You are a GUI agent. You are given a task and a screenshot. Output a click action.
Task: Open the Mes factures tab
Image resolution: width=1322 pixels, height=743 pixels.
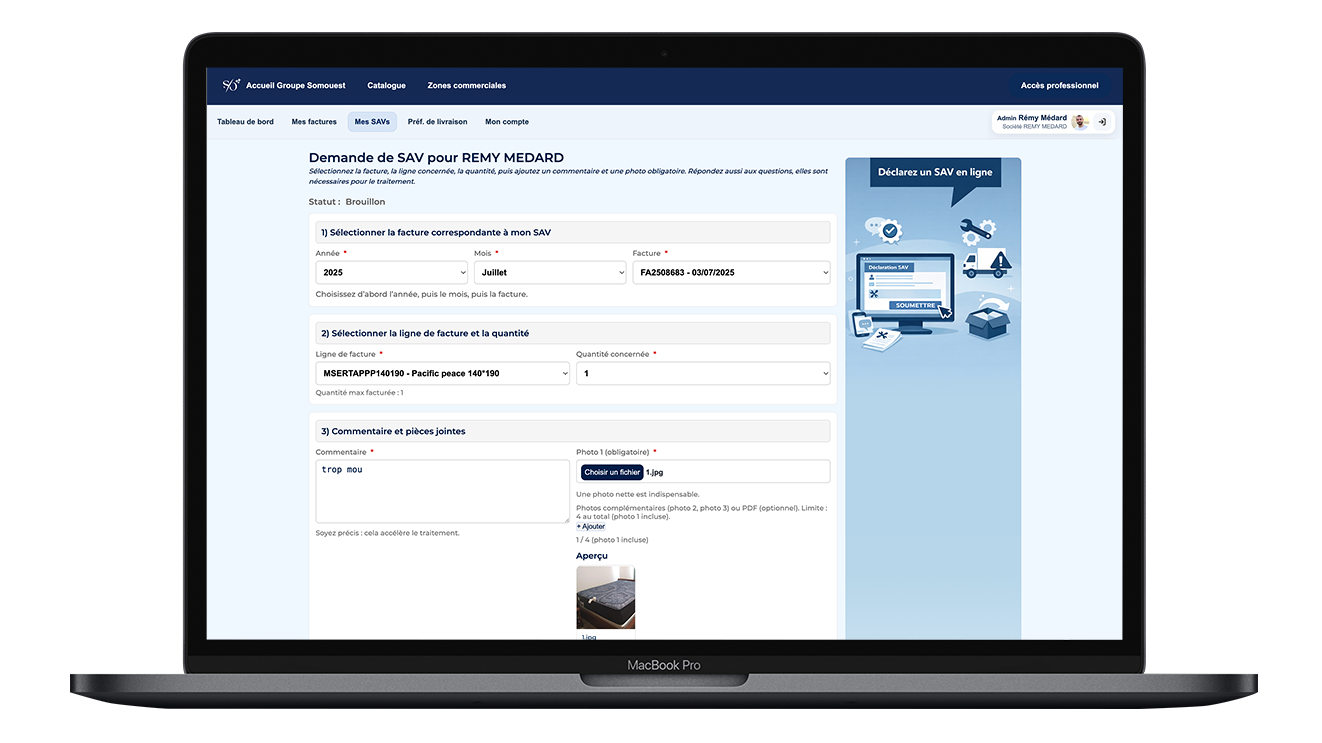pos(314,122)
